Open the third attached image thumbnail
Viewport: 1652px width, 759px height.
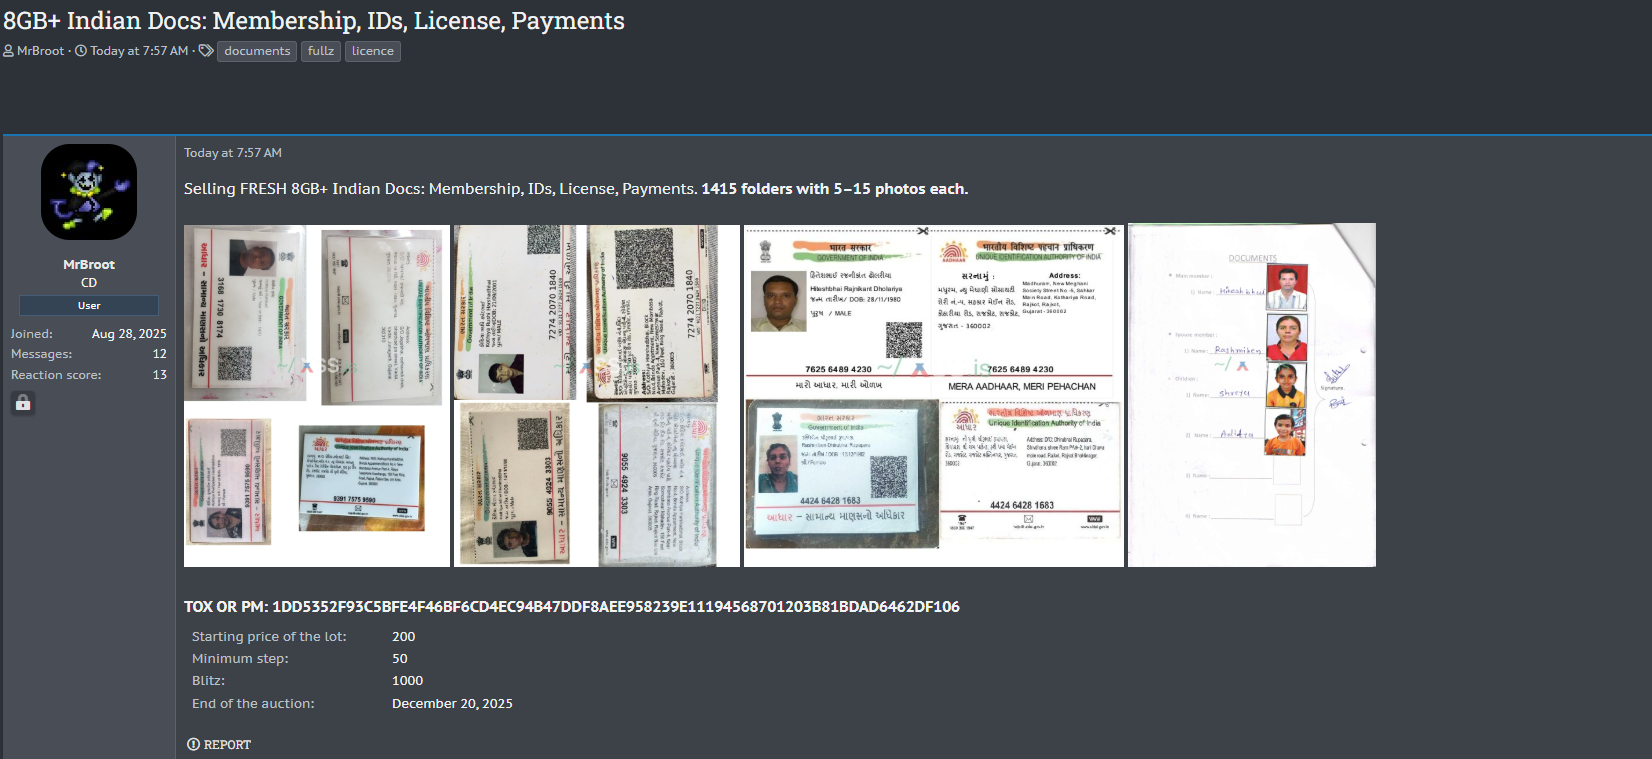click(934, 396)
